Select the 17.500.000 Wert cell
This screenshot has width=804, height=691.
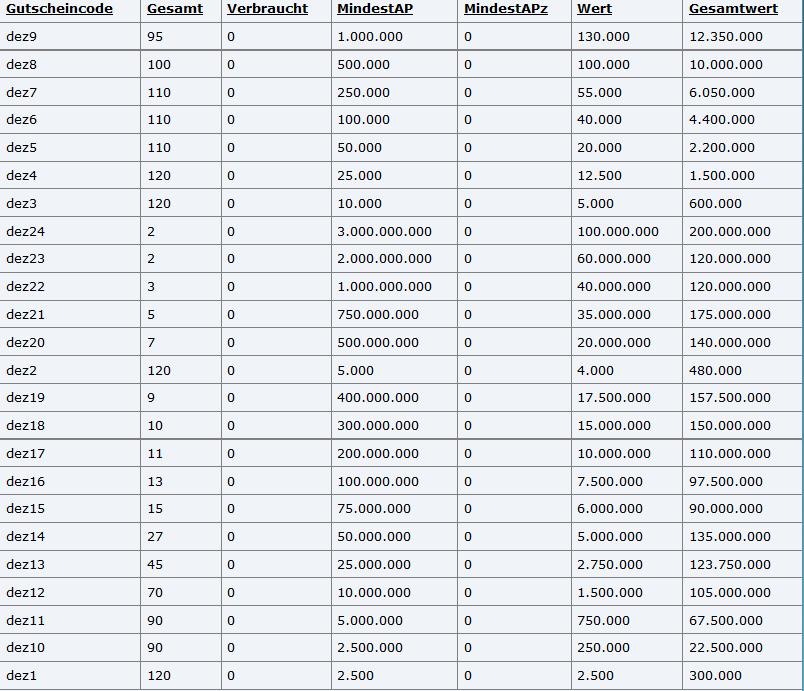[614, 398]
